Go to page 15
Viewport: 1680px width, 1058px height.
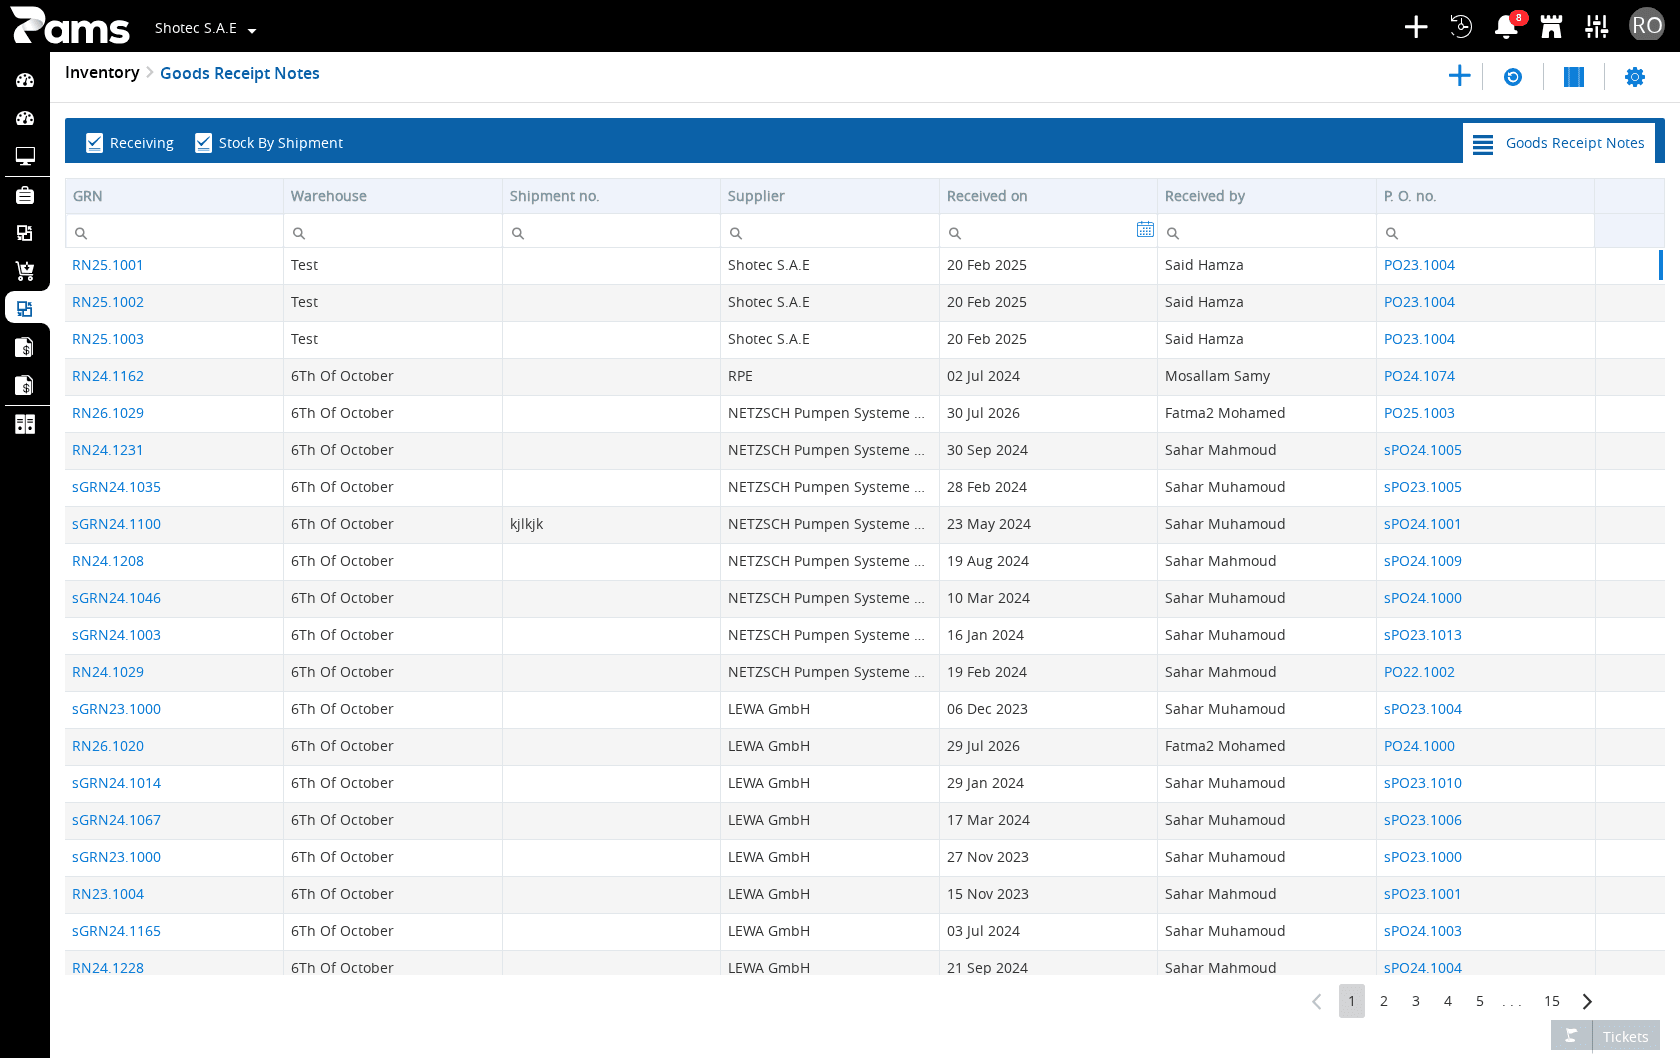tap(1552, 1001)
